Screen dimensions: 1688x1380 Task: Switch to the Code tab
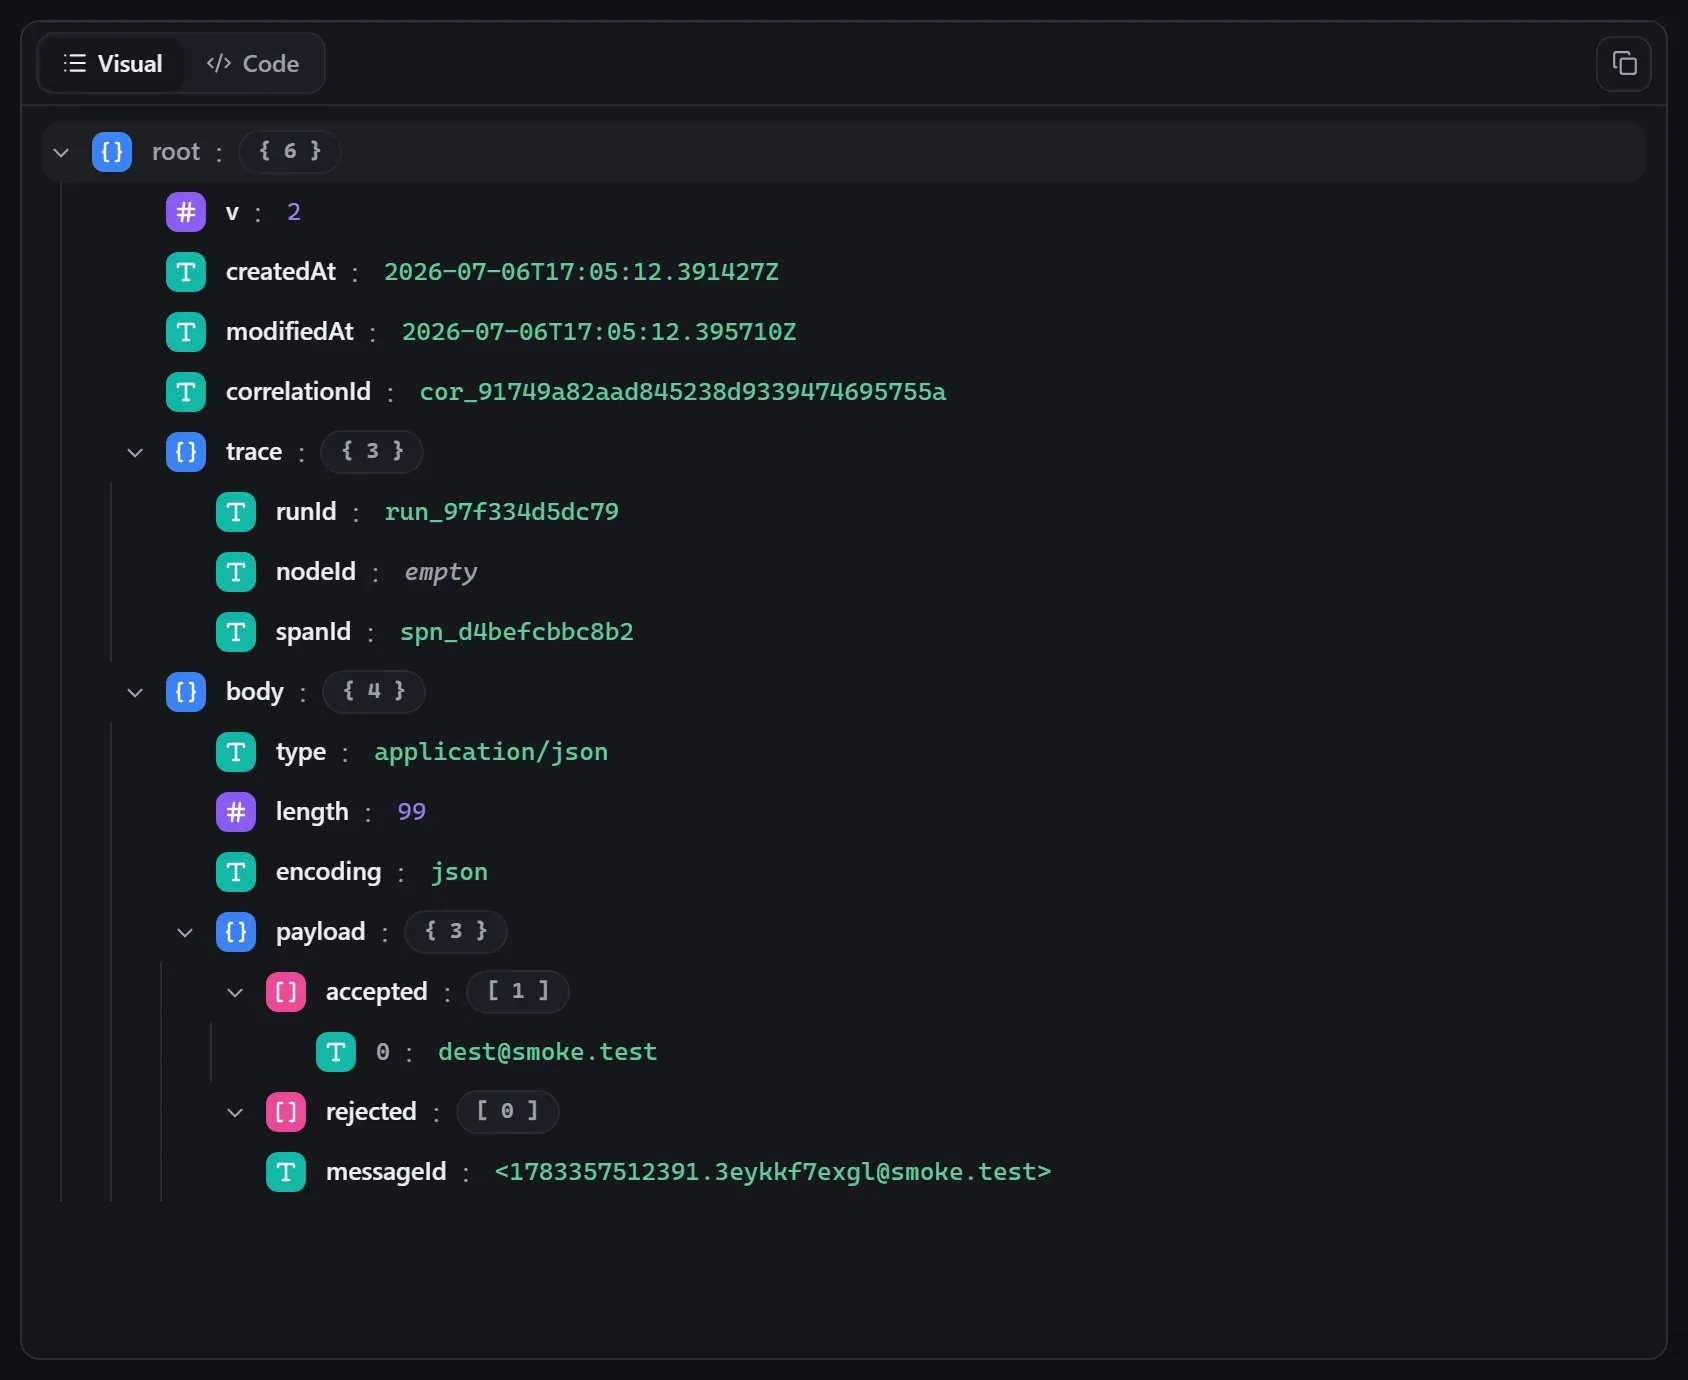coord(253,64)
